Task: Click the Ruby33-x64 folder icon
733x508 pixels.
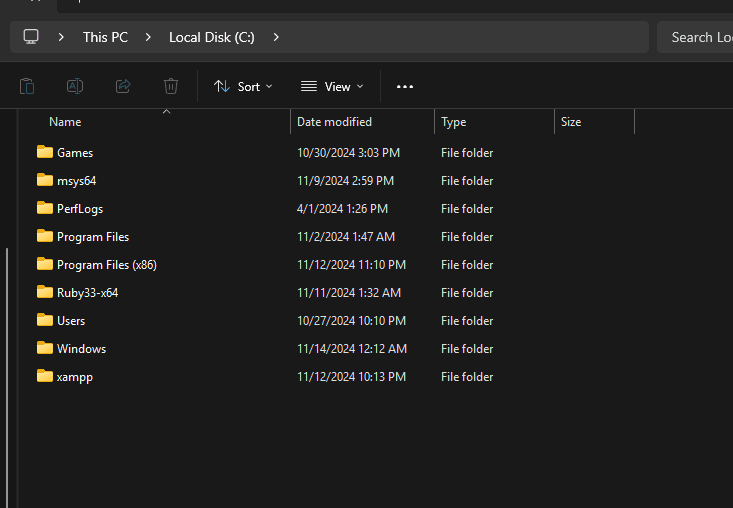Action: coord(45,292)
